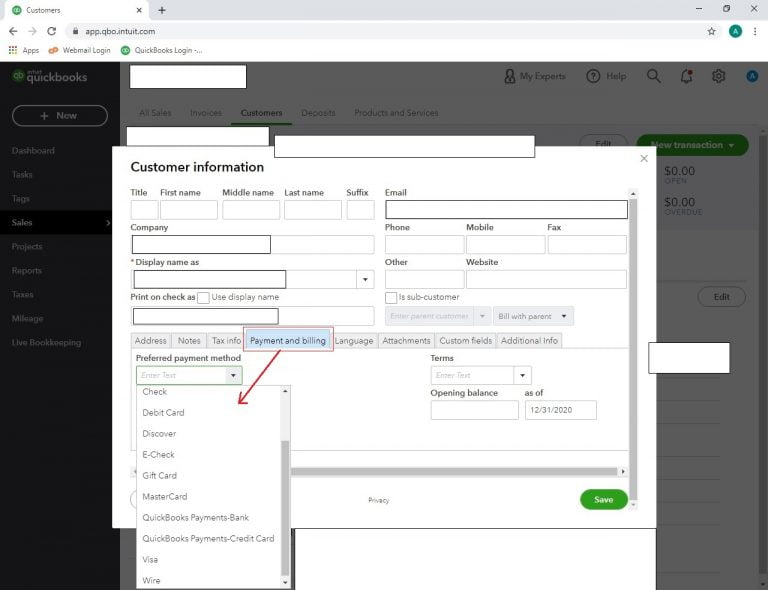The image size is (768, 590).
Task: Select QuickBooks Payments-Bank option
Action: [209, 518]
